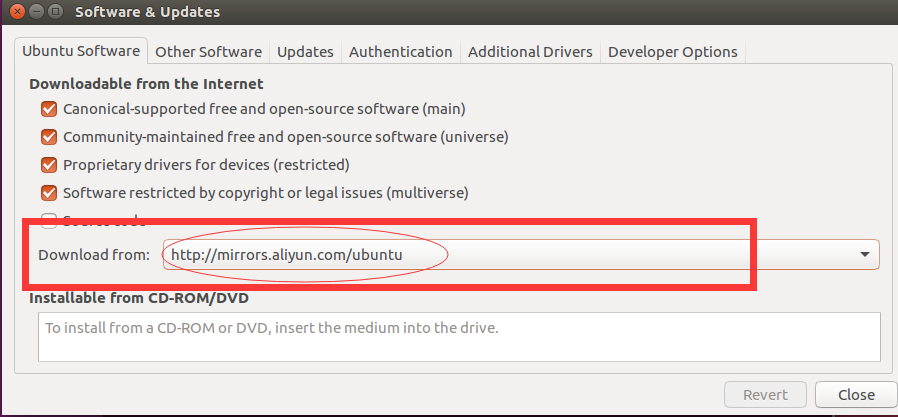Click the CD-ROM/DVD install list area
The height and width of the screenshot is (417, 898).
pyautogui.click(x=459, y=335)
